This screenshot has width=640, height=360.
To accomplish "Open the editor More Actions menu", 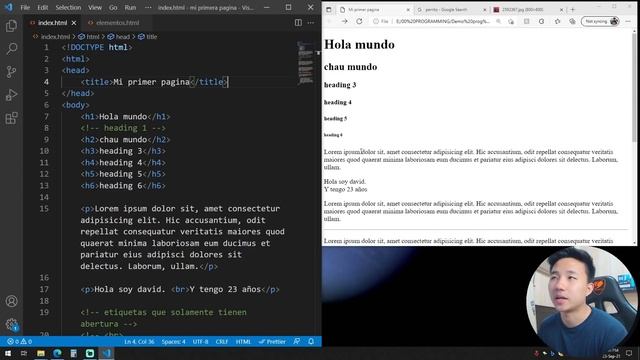I will [x=311, y=23].
